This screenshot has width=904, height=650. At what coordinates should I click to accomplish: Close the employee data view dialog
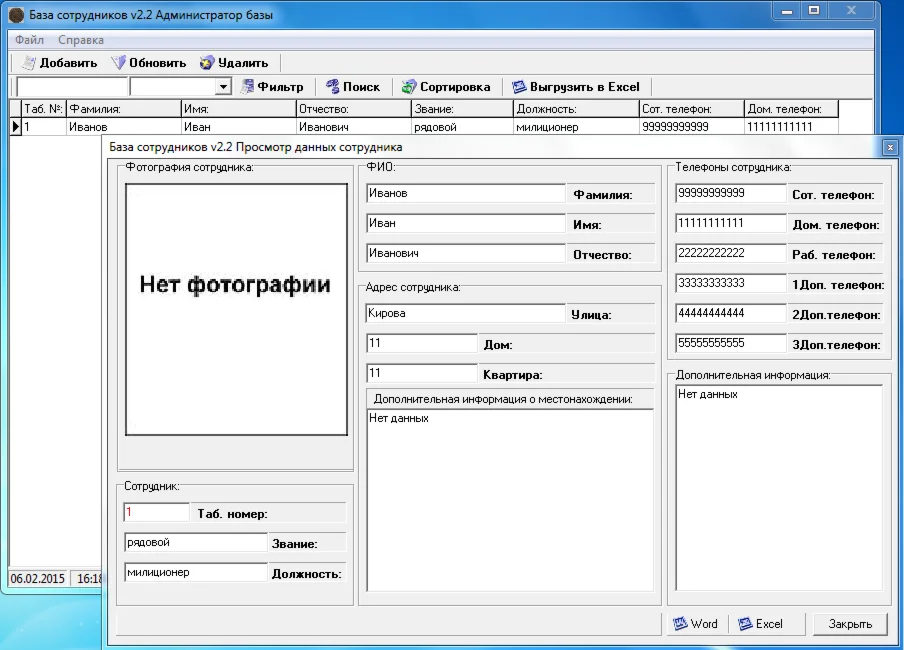(849, 623)
